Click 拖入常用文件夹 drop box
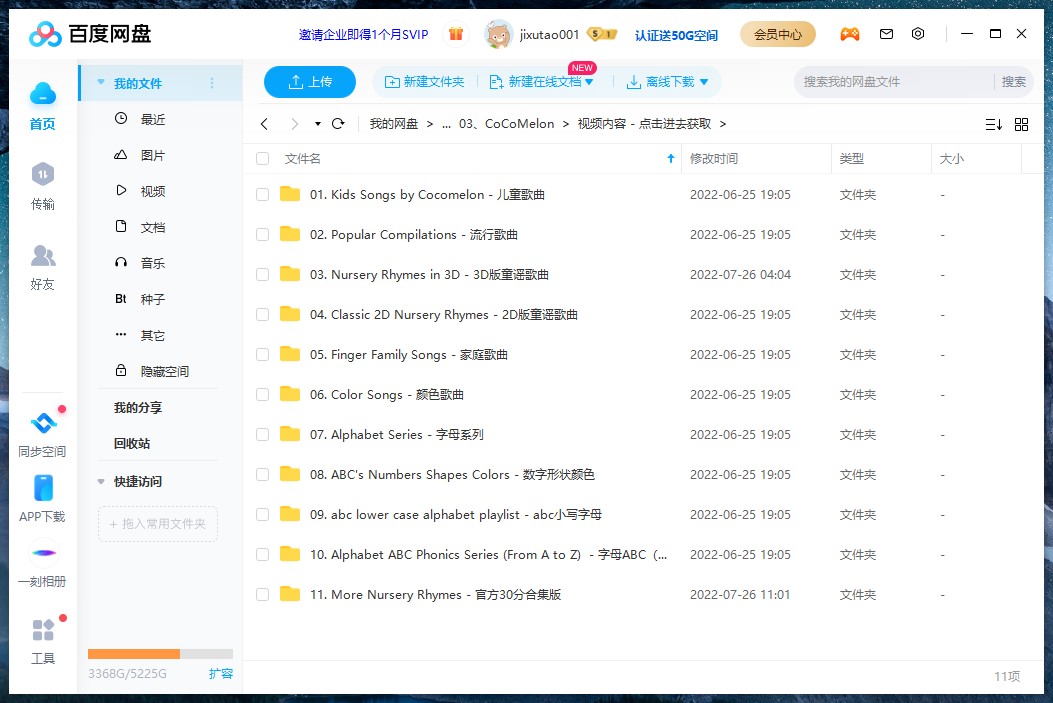Viewport: 1053px width, 703px height. coord(158,524)
